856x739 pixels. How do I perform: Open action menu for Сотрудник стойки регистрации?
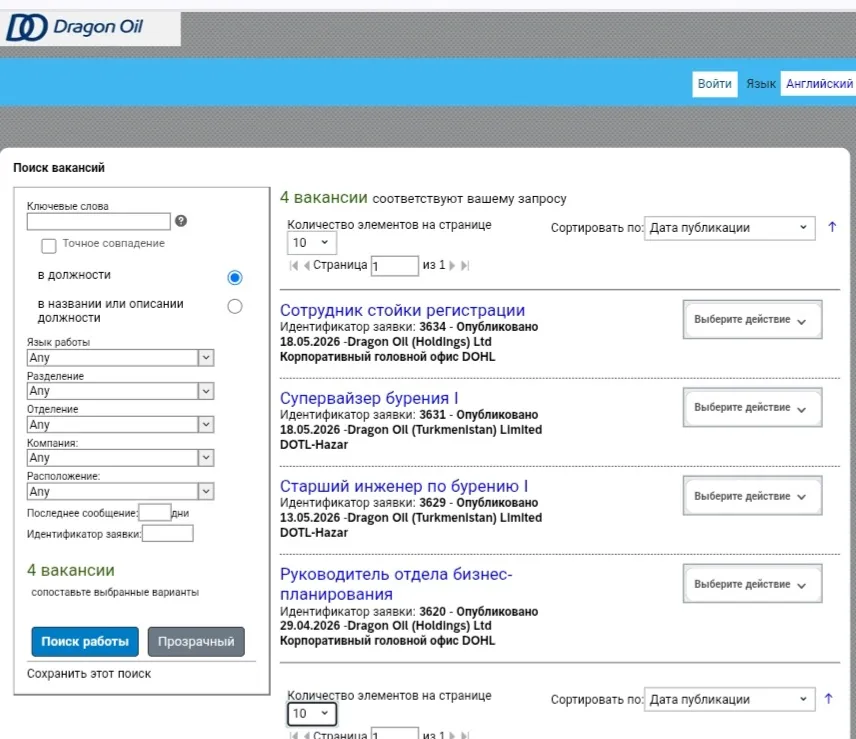752,319
